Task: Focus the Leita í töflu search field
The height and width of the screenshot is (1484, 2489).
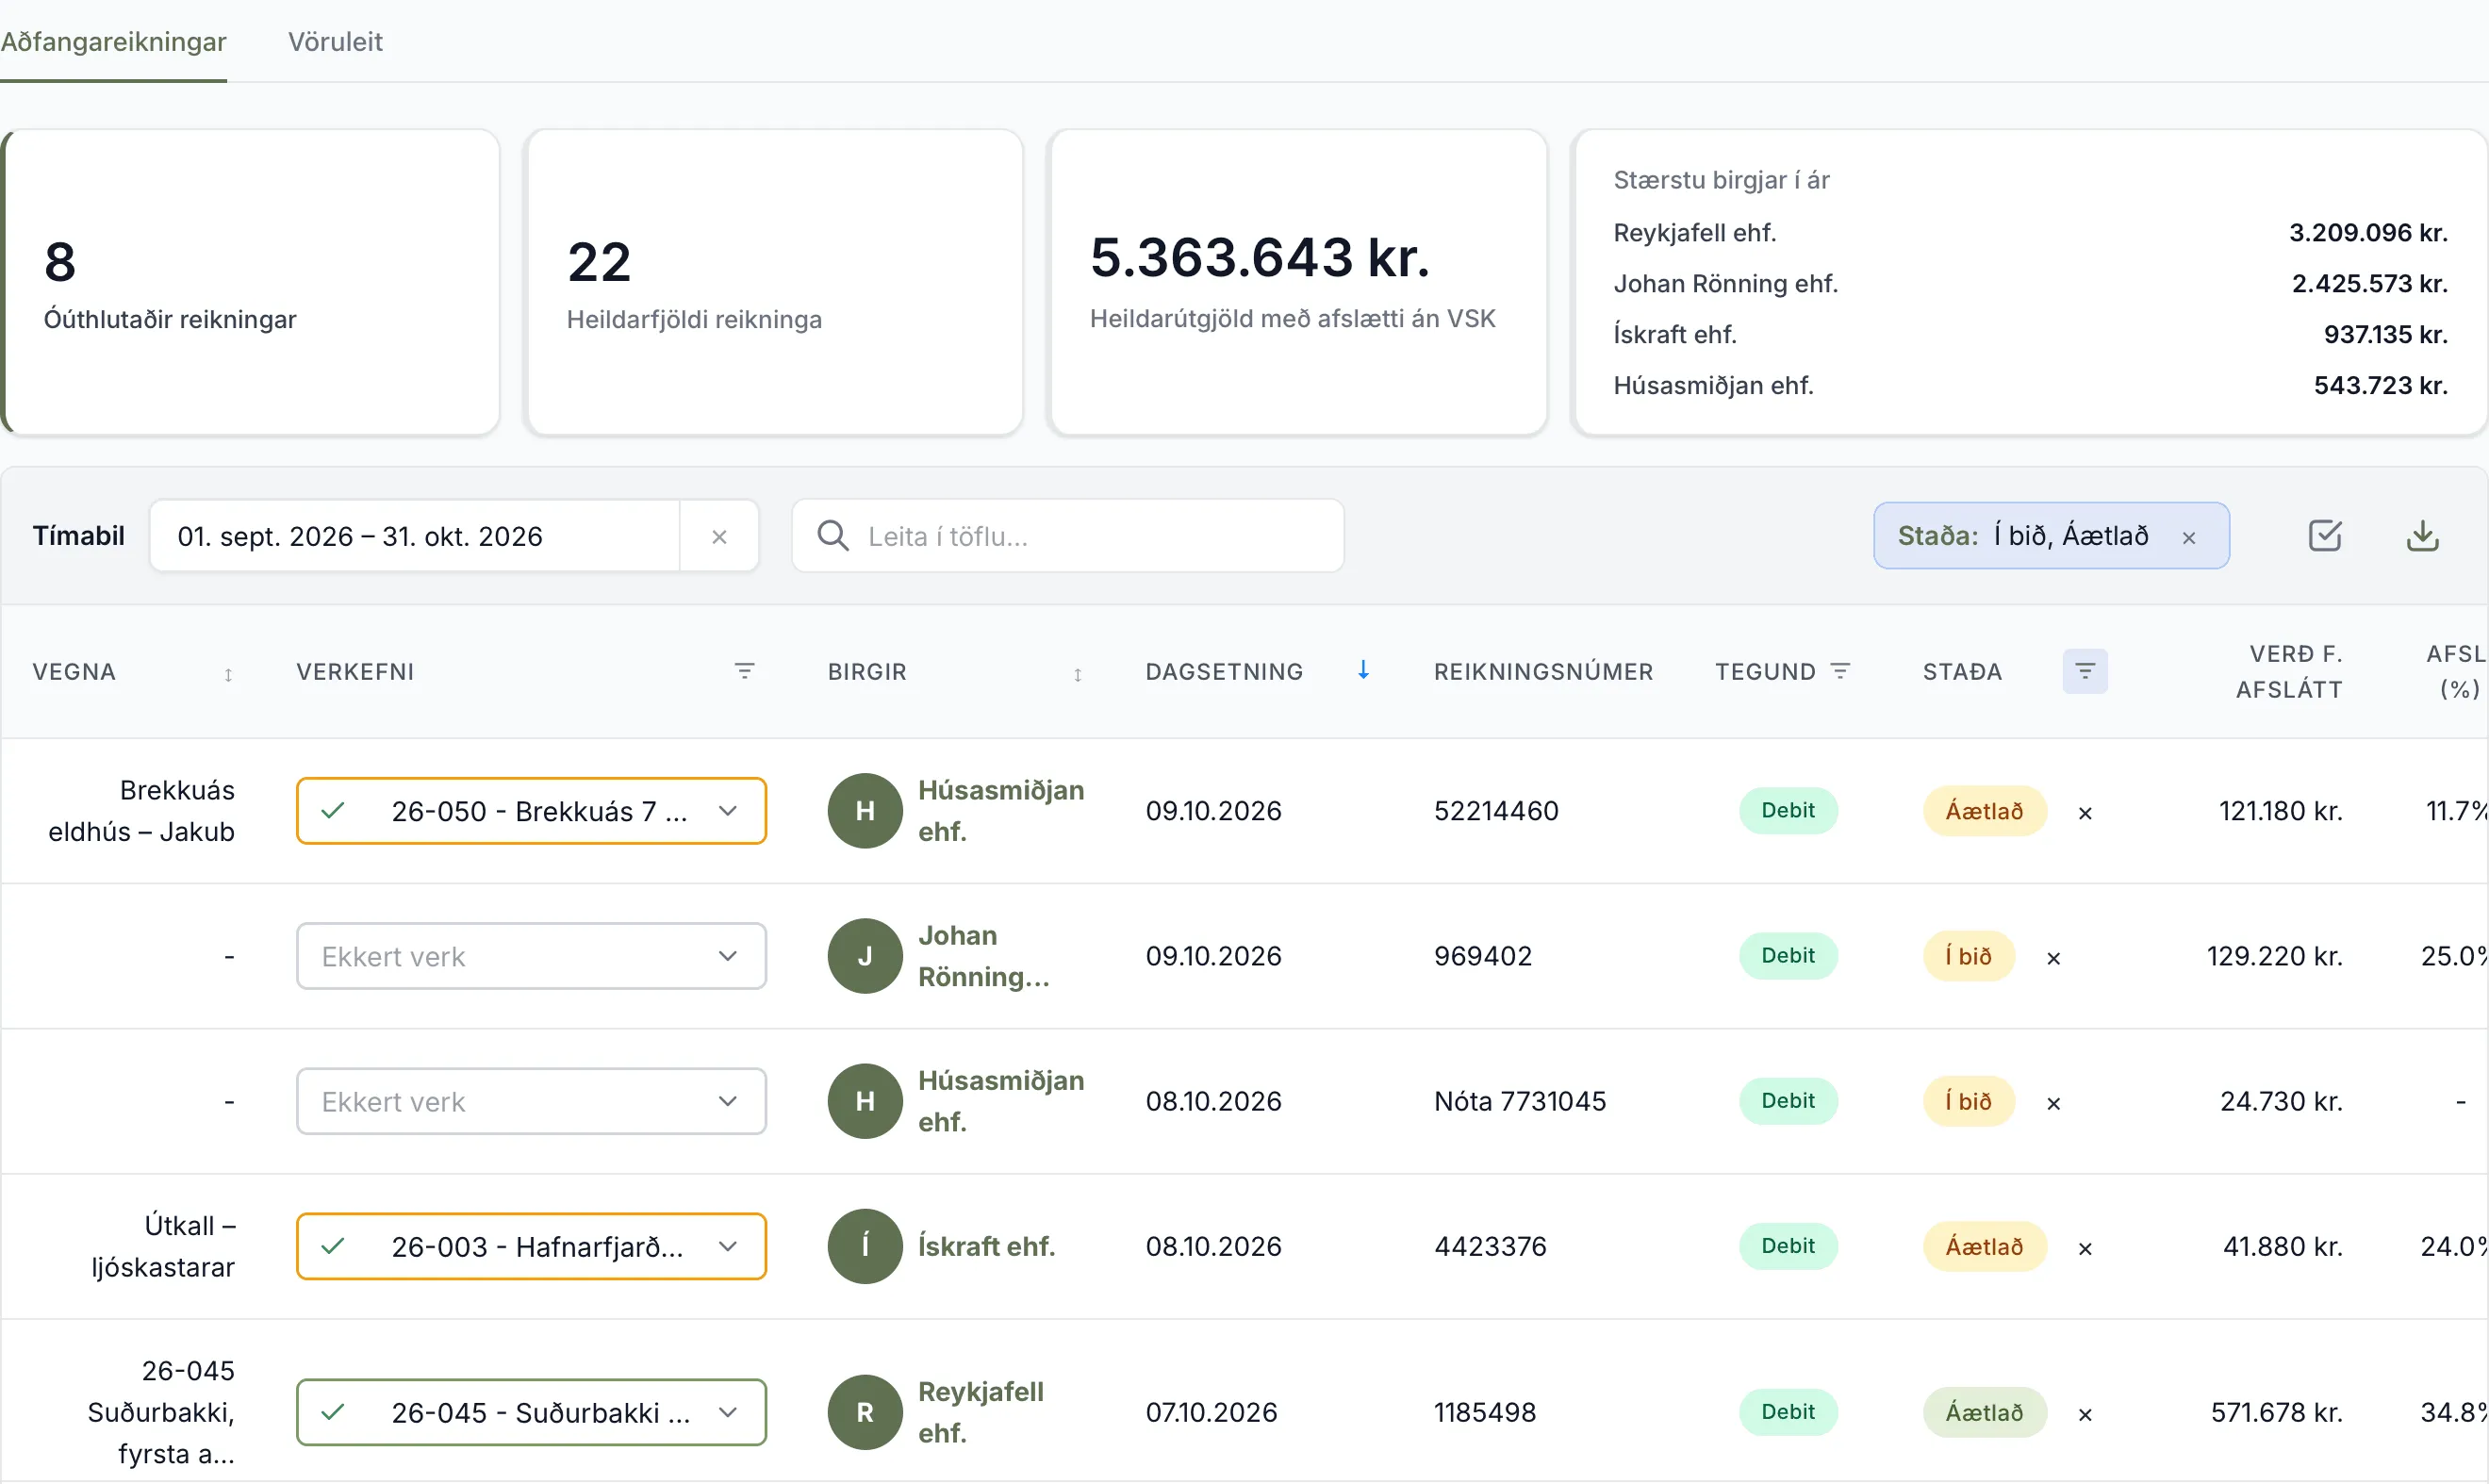Action: tap(1068, 537)
